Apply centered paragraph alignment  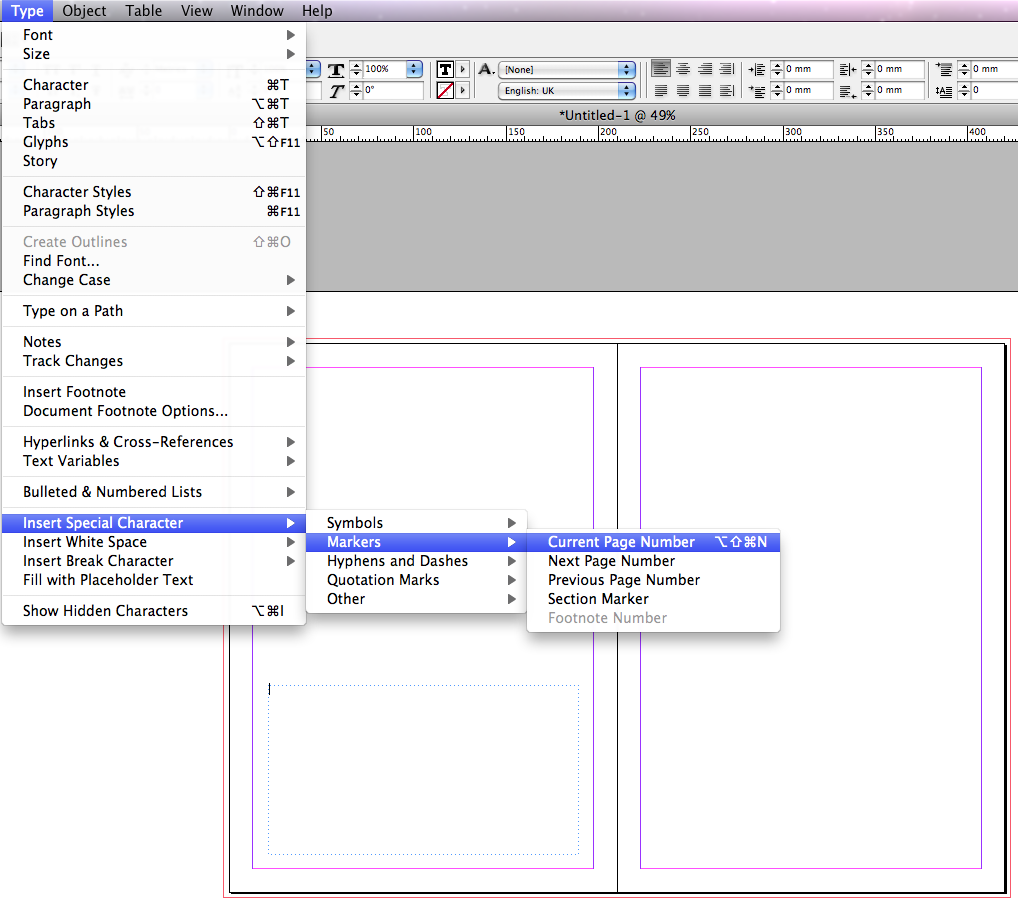click(683, 69)
